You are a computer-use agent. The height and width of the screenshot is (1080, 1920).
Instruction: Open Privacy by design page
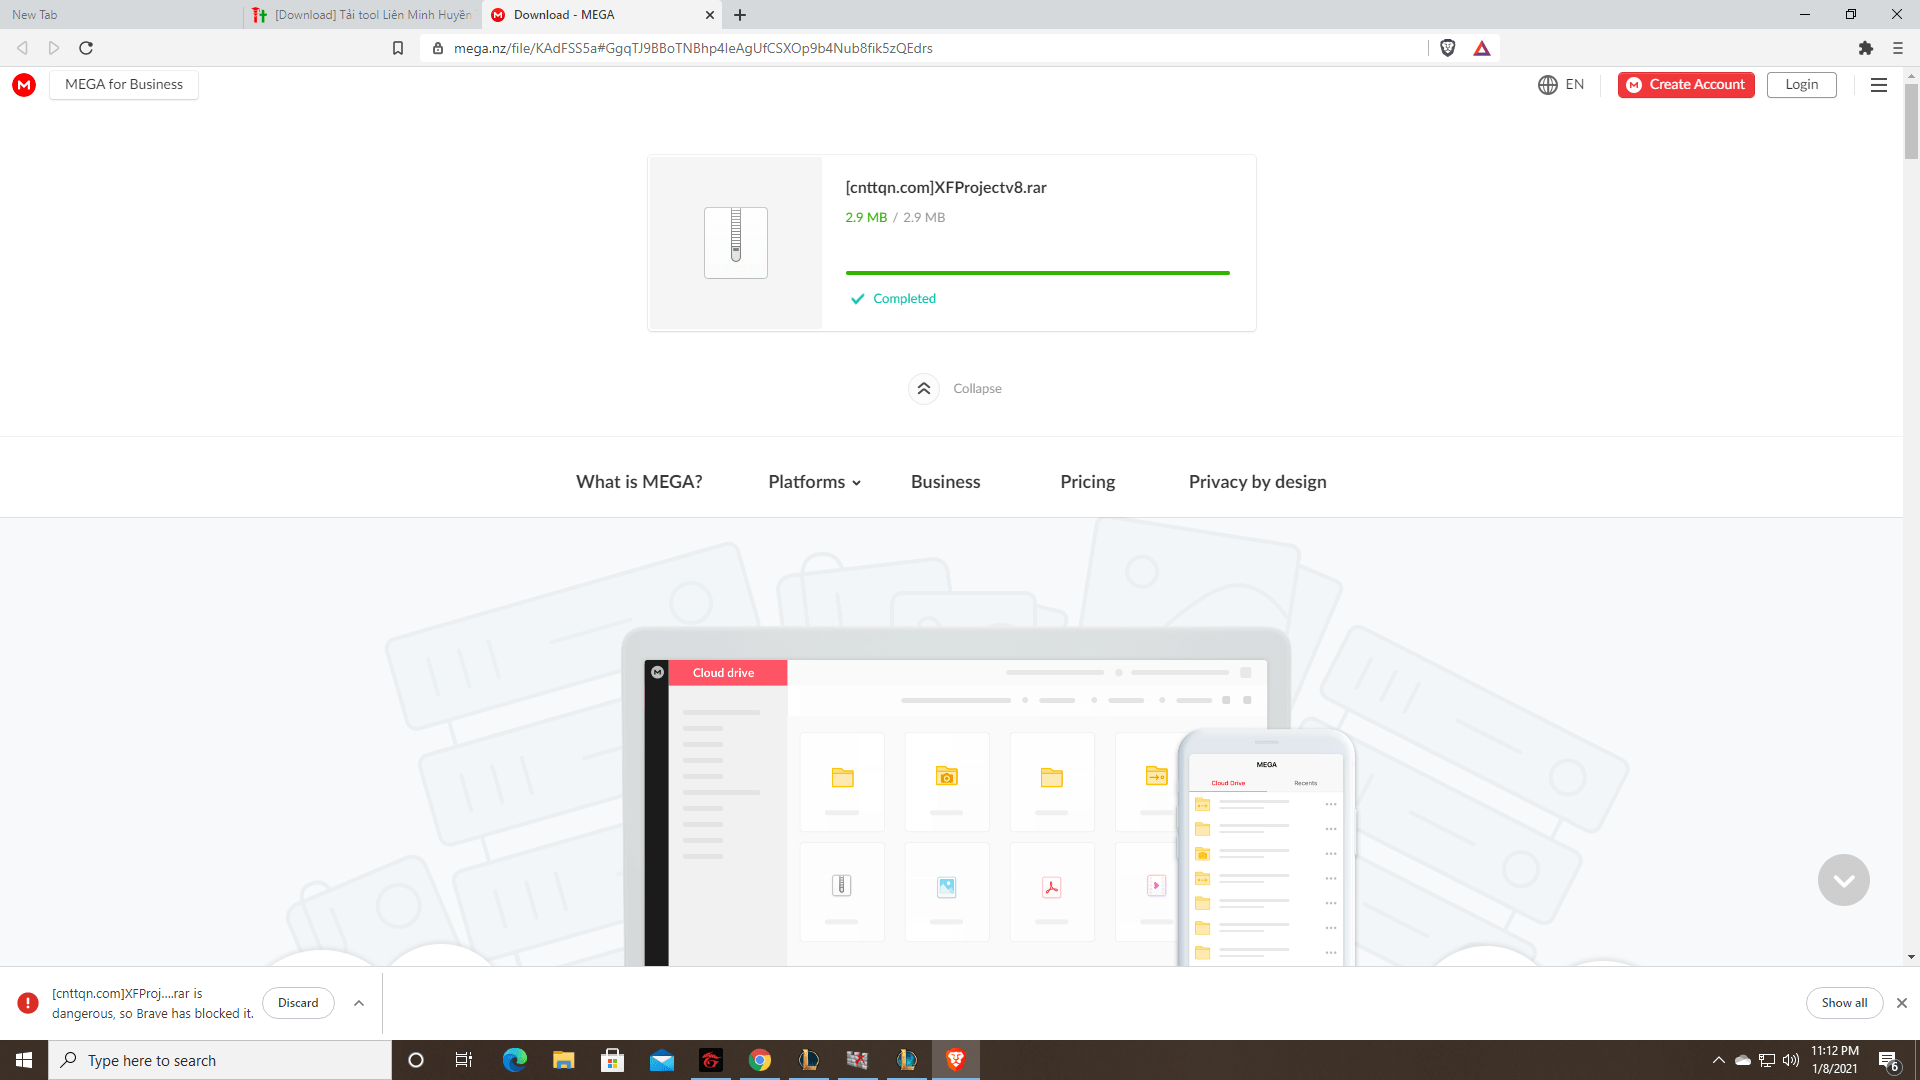click(1258, 482)
